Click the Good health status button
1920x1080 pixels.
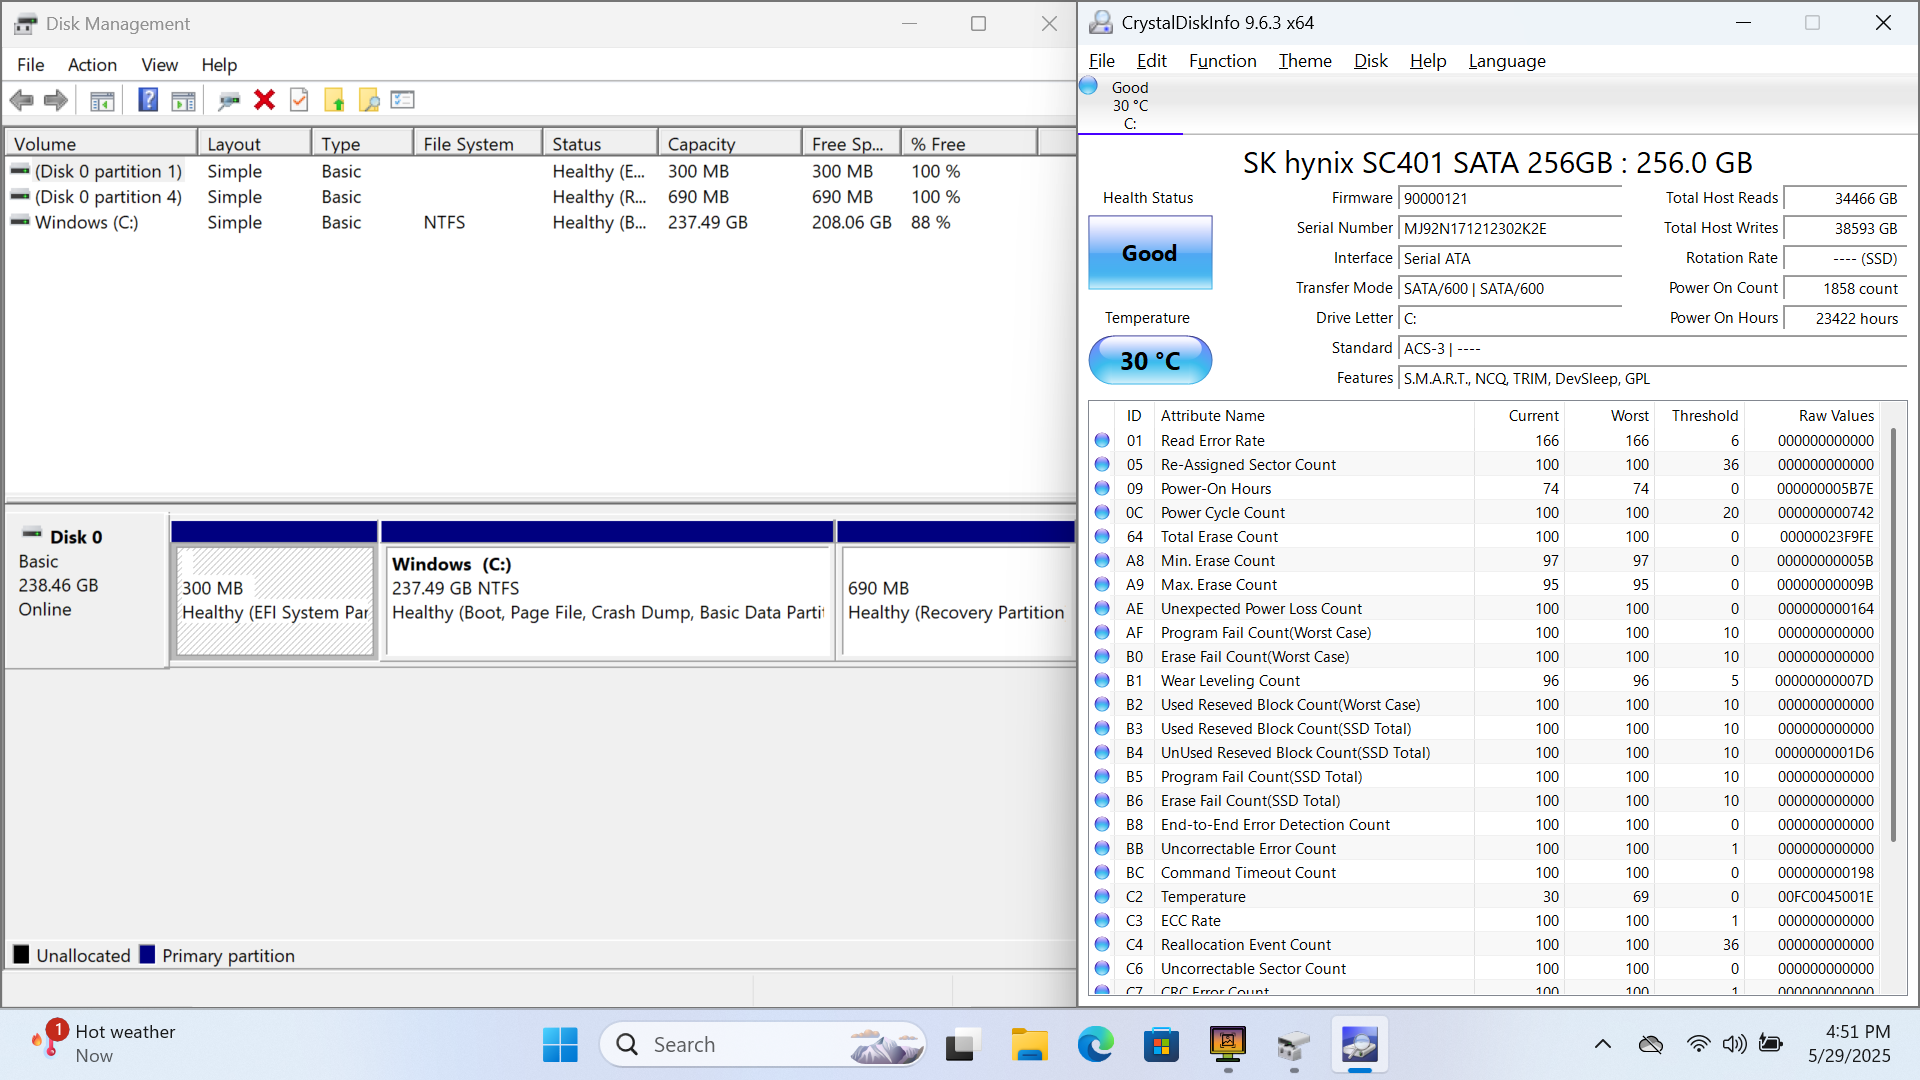coord(1150,253)
